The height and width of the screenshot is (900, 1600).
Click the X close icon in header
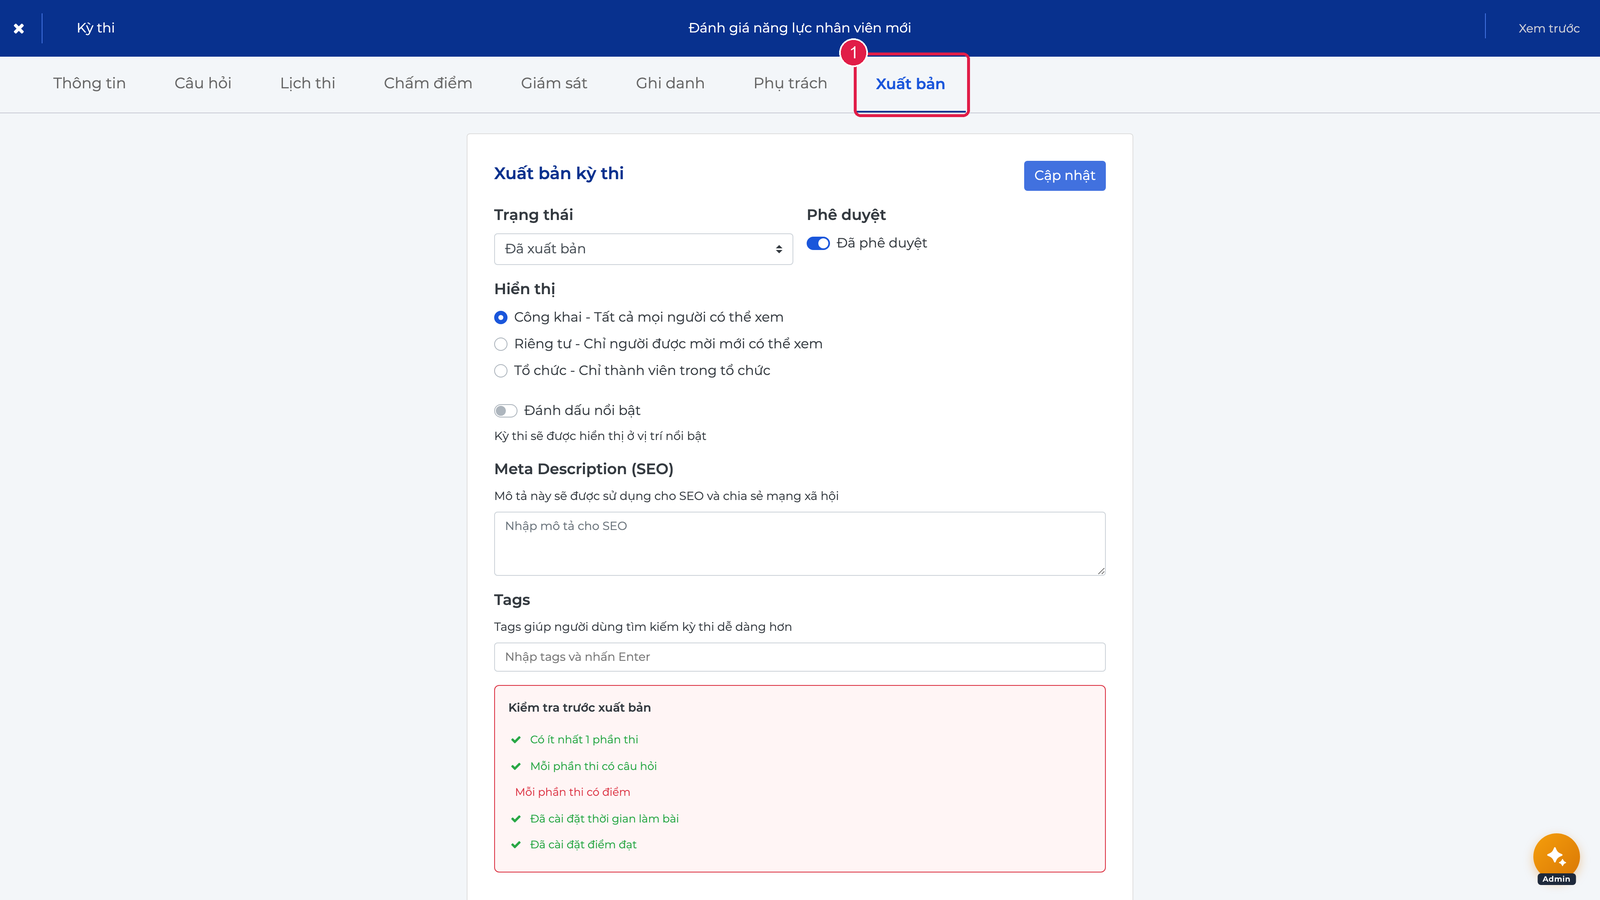pos(19,28)
